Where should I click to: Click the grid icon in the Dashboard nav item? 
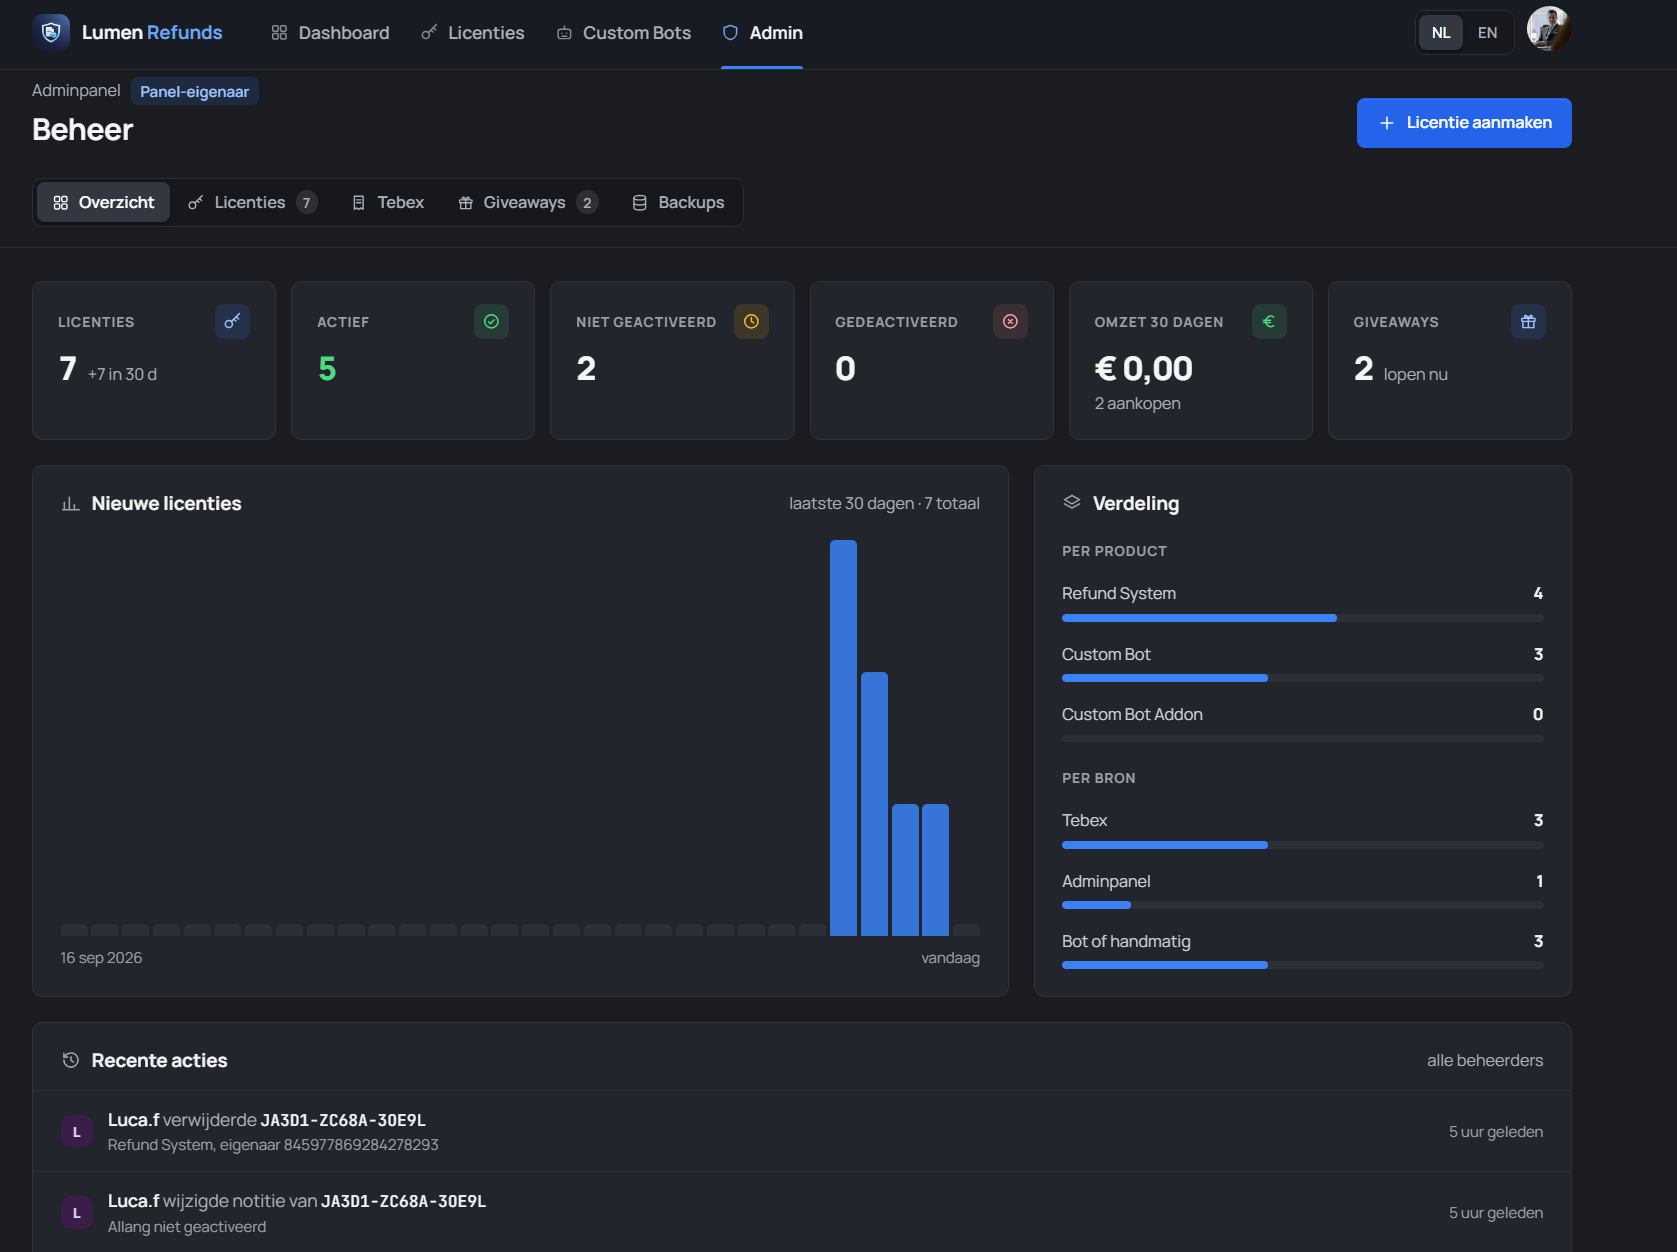279,33
